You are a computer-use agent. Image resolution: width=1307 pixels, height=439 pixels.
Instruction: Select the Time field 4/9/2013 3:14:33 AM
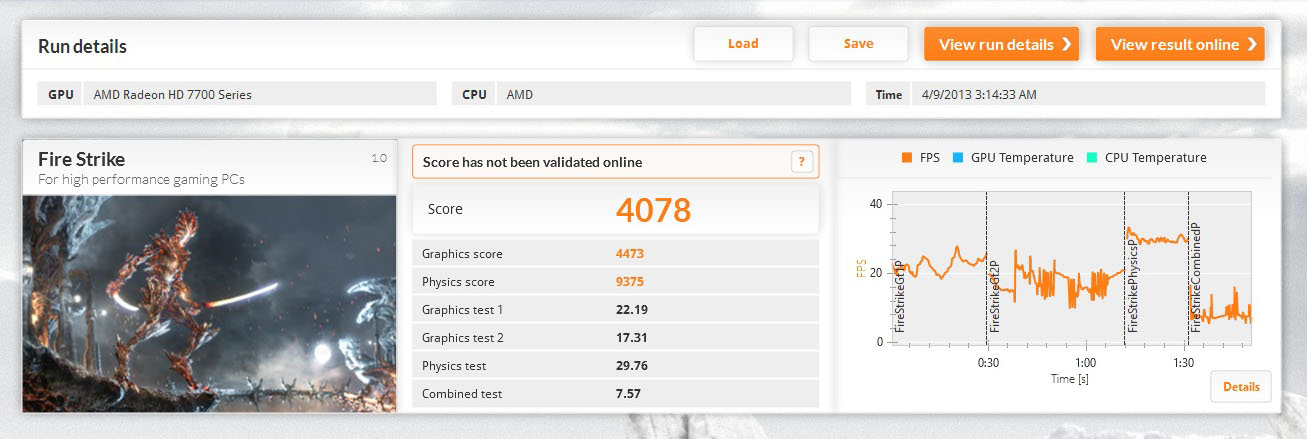[x=1088, y=94]
